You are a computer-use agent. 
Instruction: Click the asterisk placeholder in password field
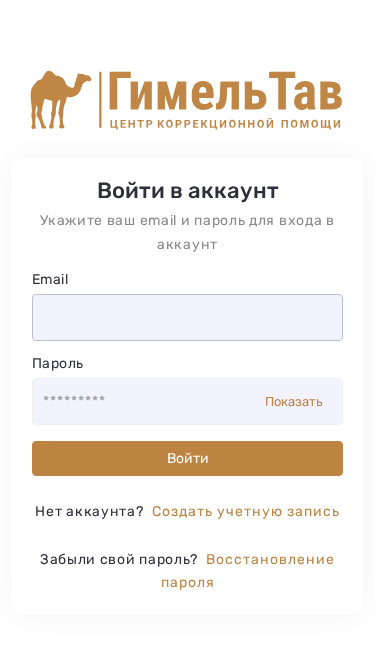point(74,399)
